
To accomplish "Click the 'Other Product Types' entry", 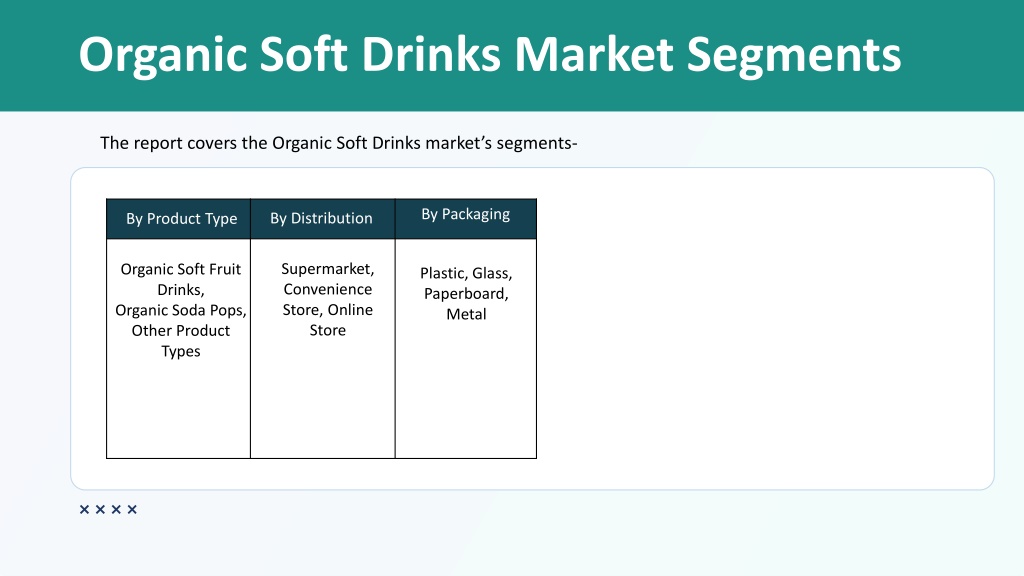I will (x=181, y=341).
